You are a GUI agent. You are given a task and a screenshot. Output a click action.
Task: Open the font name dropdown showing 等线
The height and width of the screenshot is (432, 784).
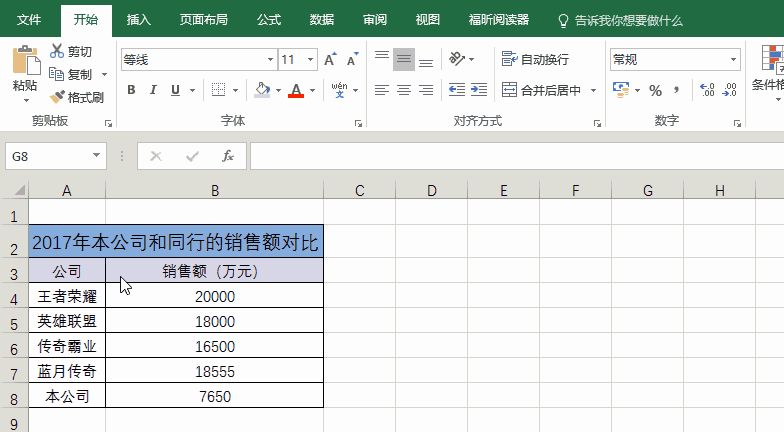(270, 60)
